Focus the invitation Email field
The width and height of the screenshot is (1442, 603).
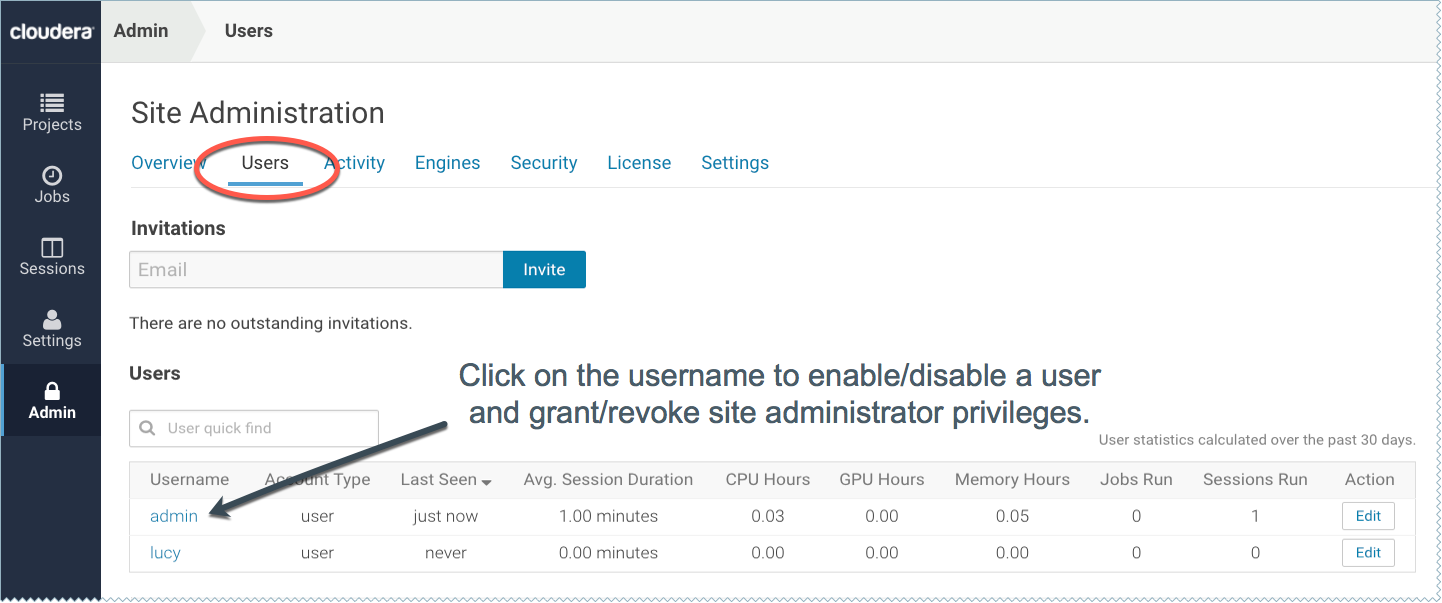(x=316, y=270)
